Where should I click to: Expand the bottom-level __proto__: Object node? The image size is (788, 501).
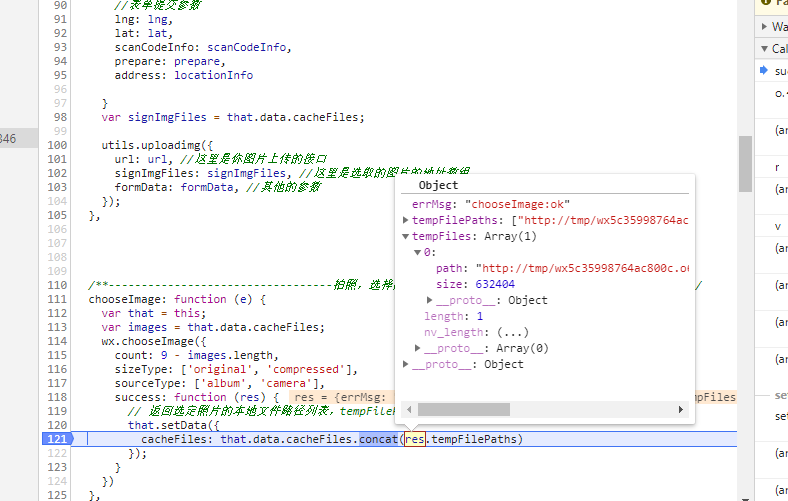pyautogui.click(x=406, y=364)
